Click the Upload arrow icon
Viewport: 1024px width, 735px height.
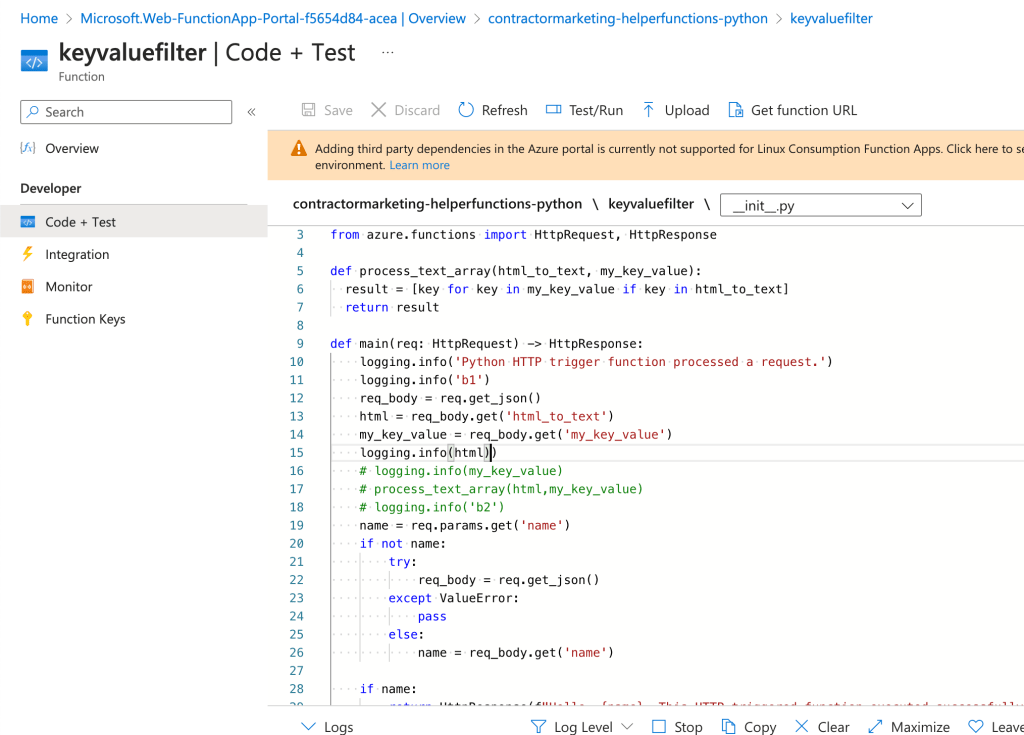click(x=648, y=110)
